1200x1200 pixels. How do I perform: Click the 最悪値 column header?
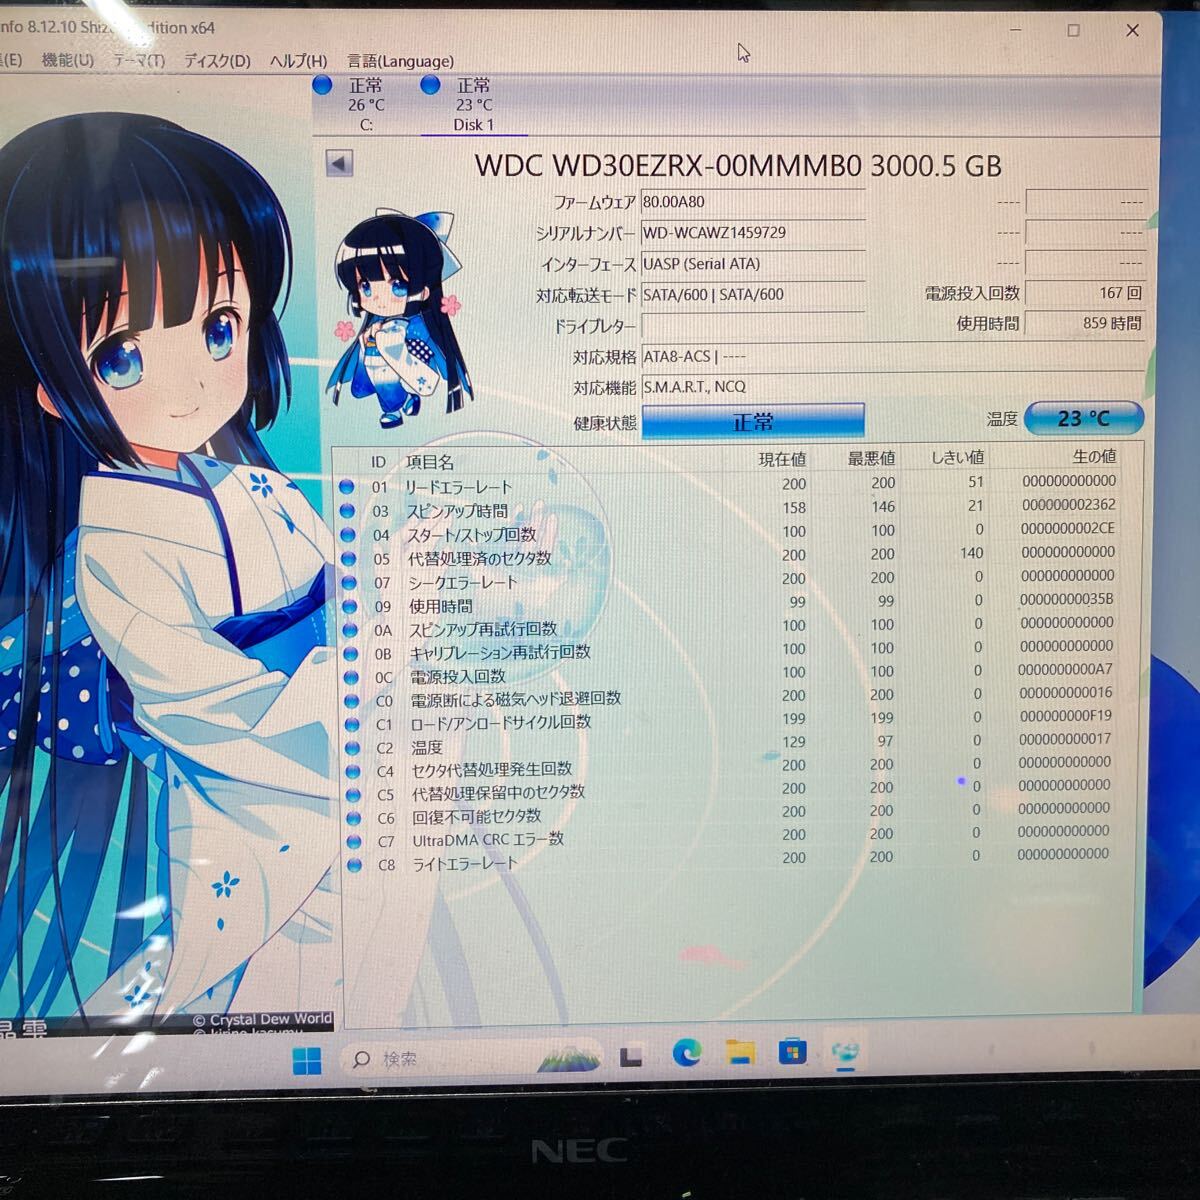(x=871, y=458)
